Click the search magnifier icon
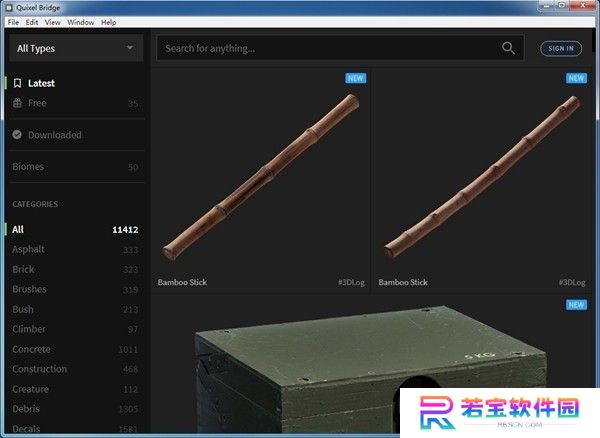 click(508, 48)
